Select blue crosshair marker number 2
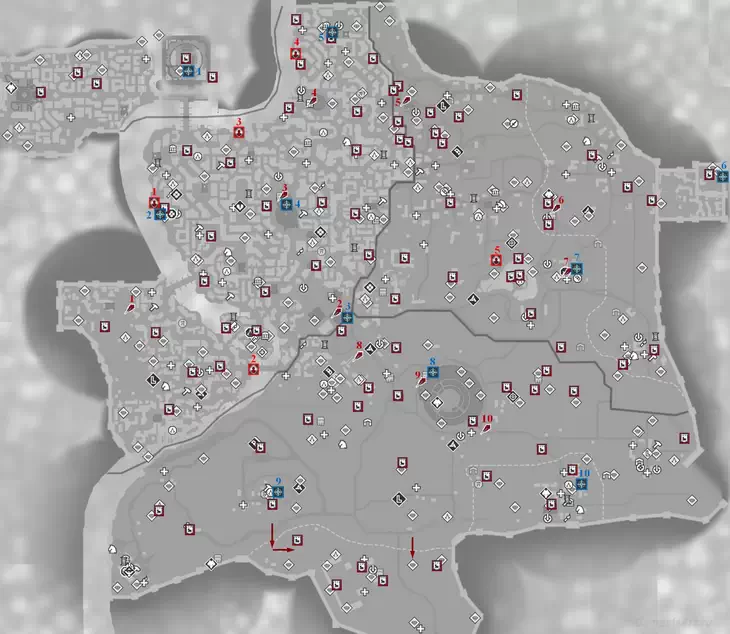 [x=160, y=214]
